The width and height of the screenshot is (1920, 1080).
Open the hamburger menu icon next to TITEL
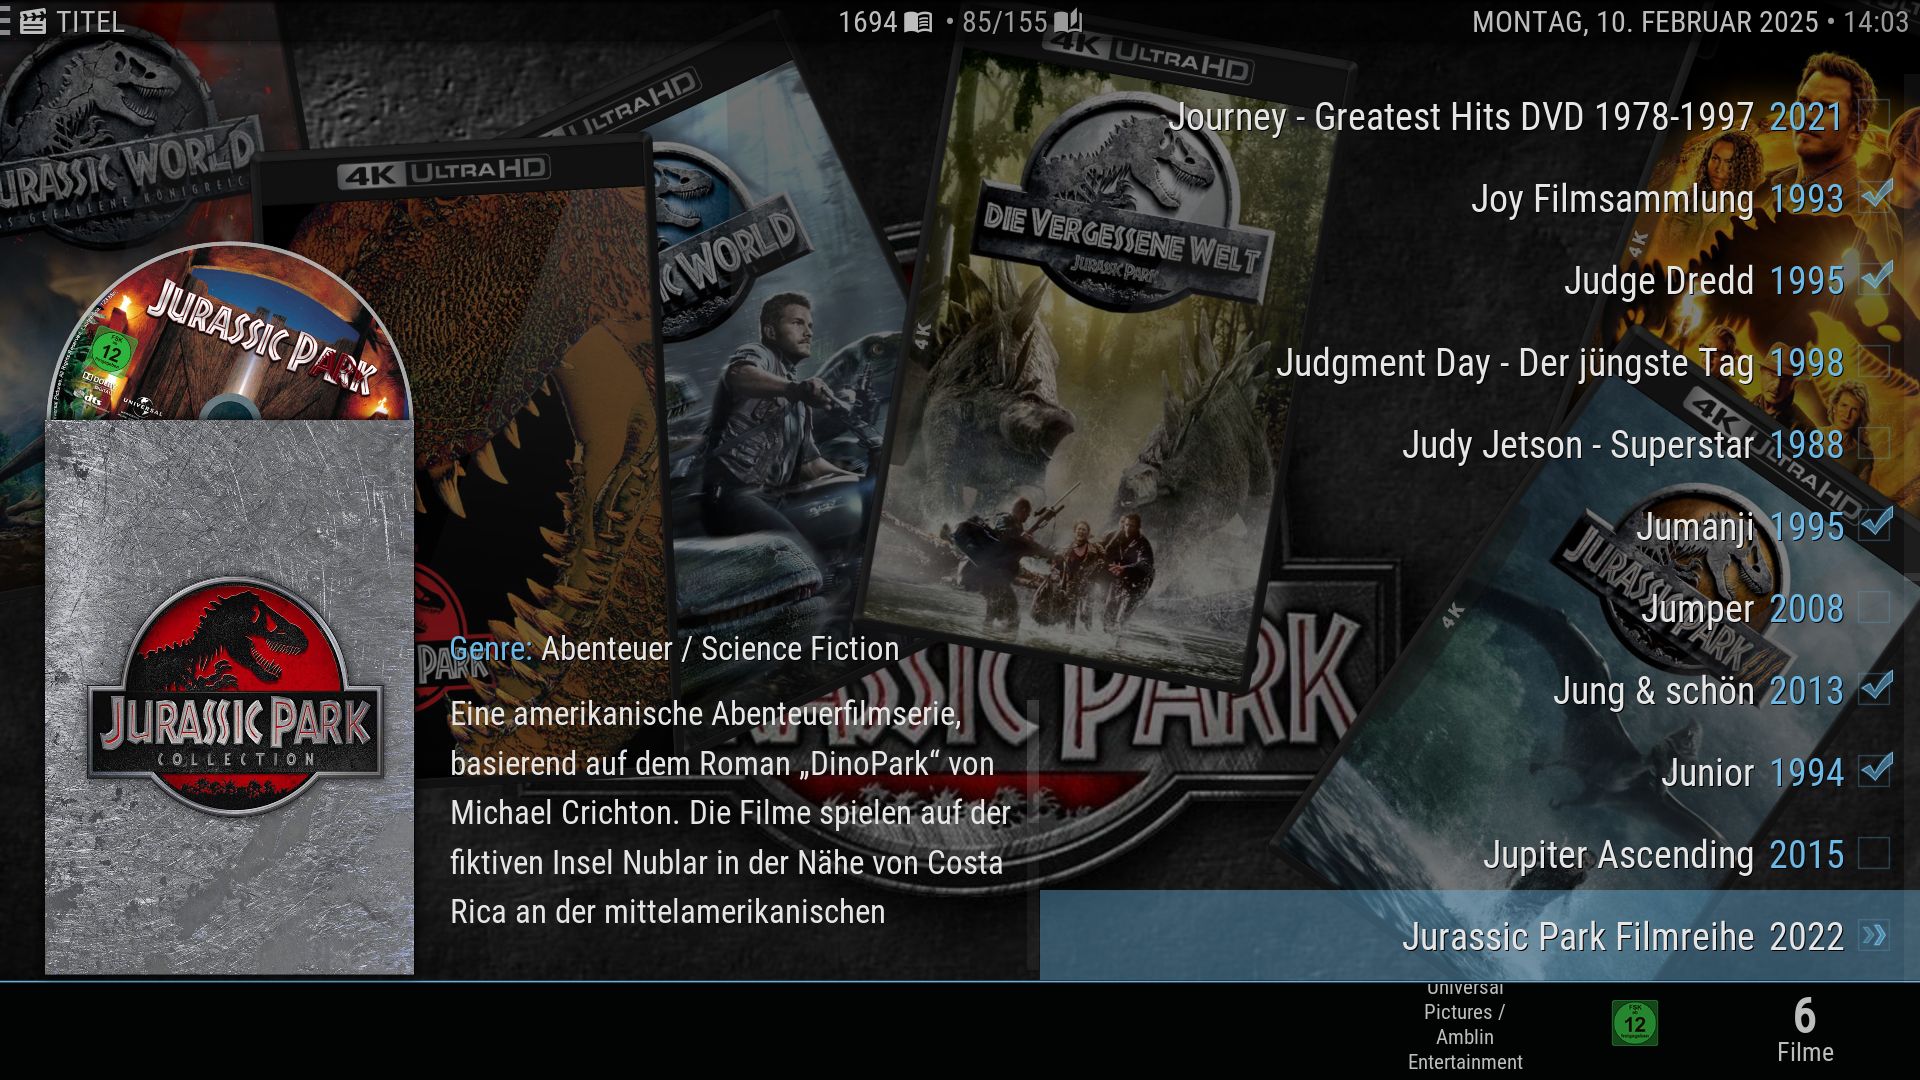(5, 22)
